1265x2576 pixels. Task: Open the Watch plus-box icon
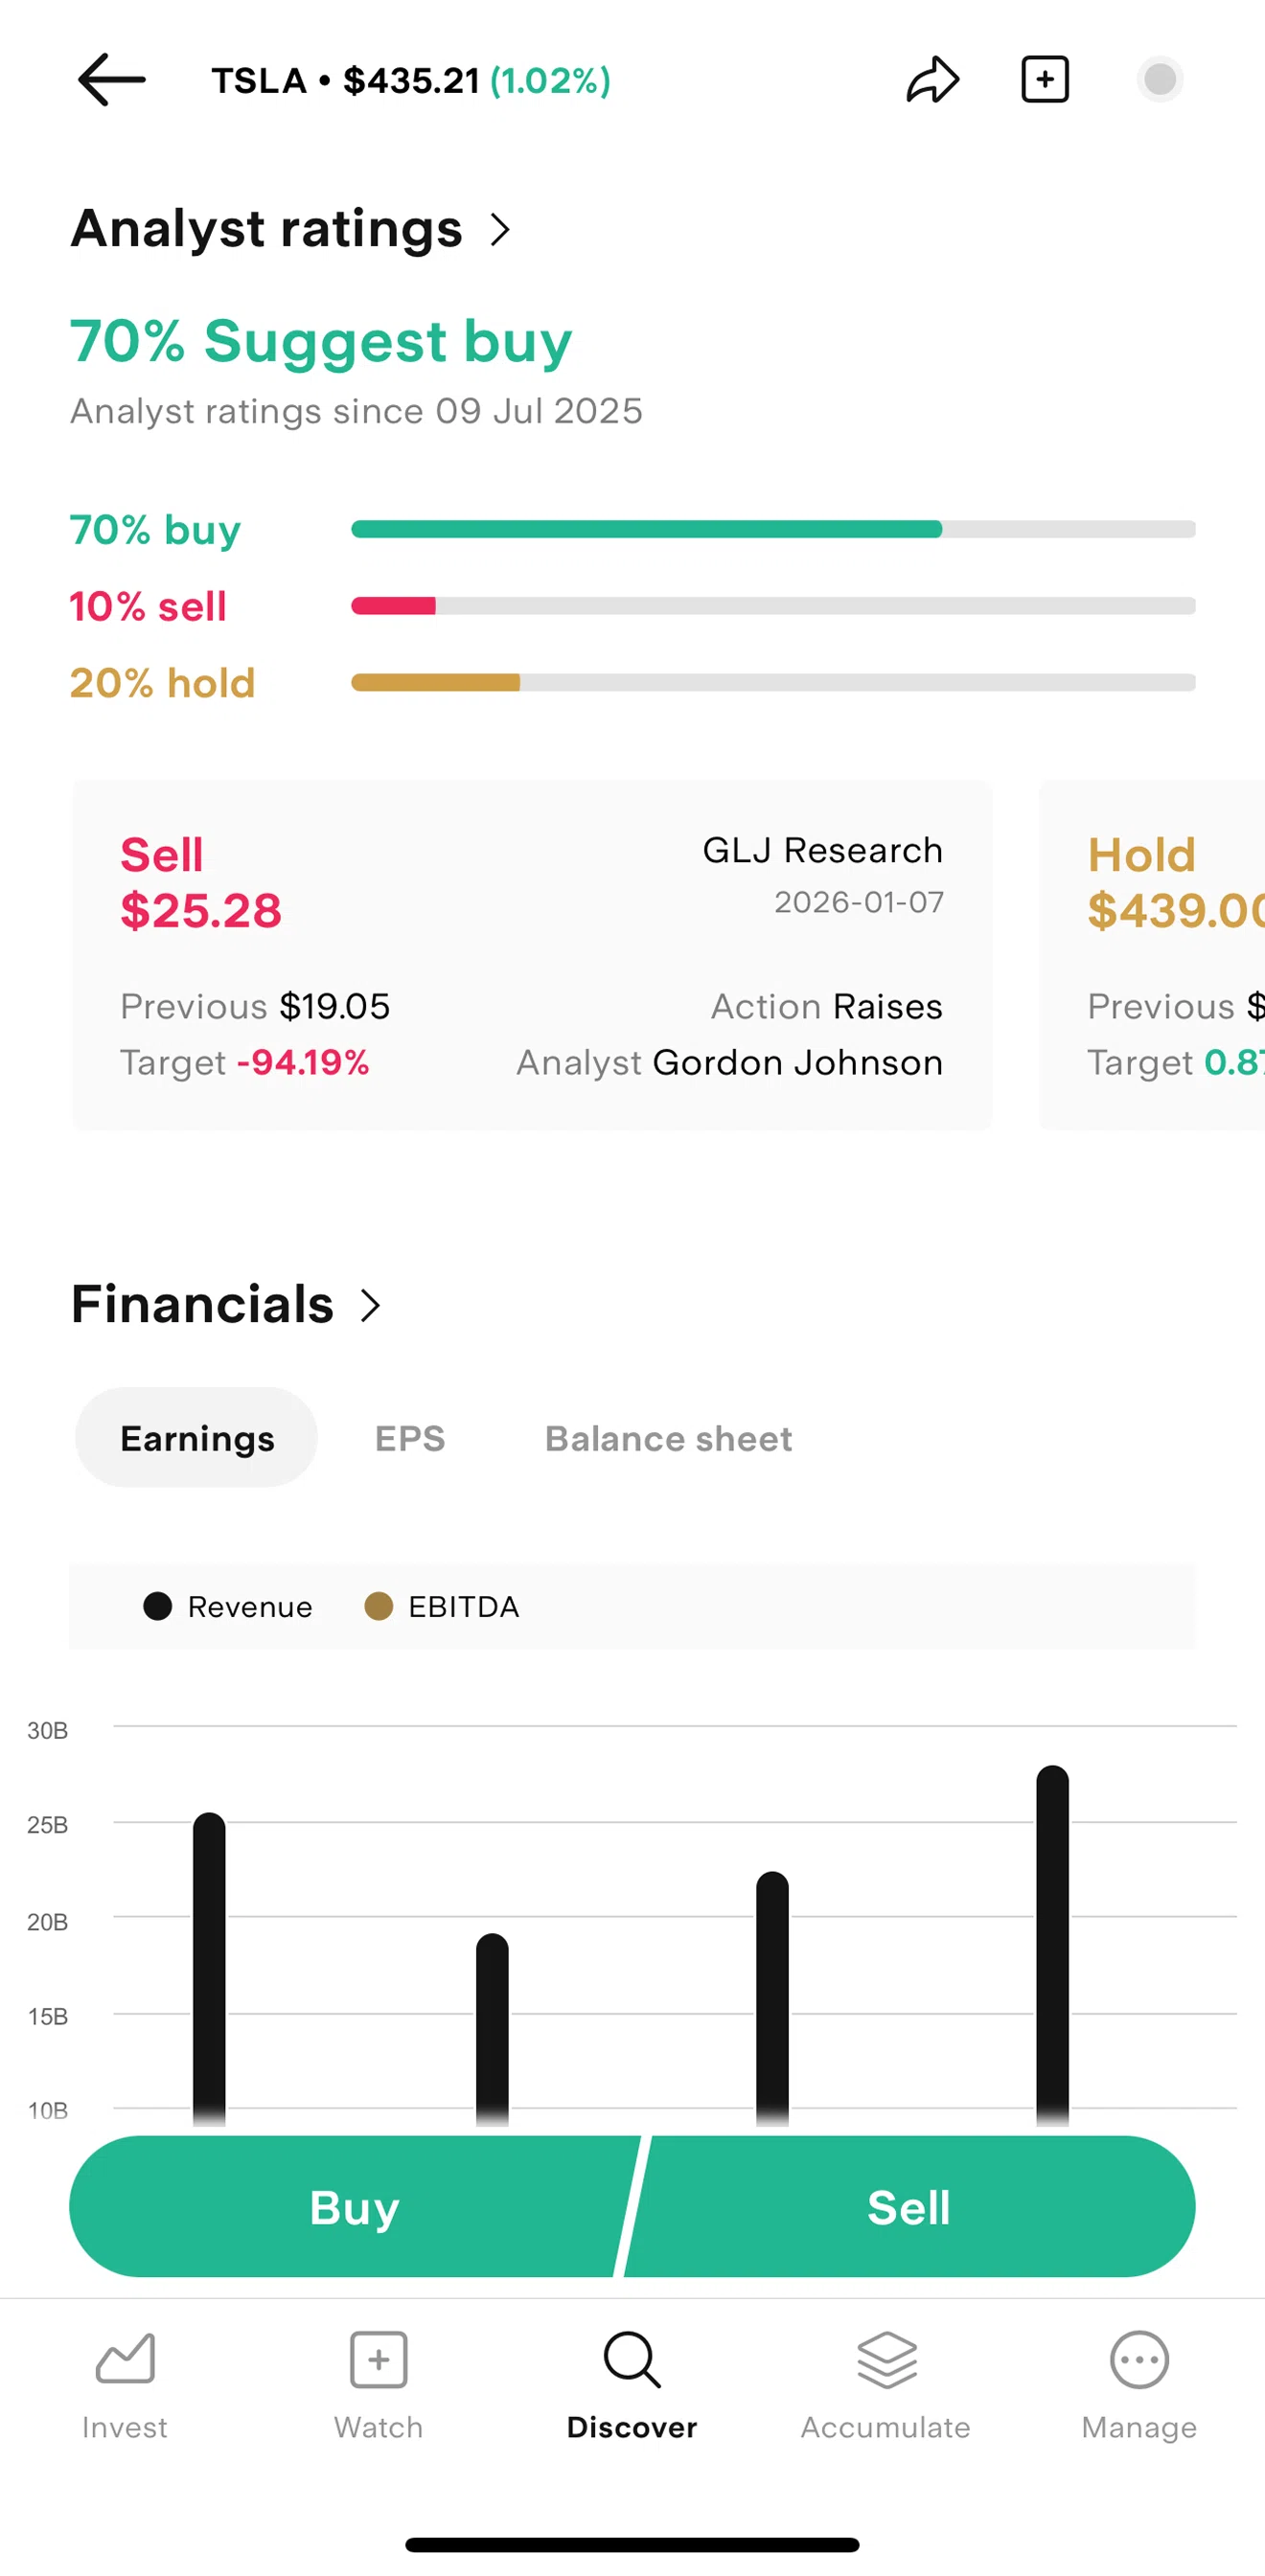click(378, 2359)
